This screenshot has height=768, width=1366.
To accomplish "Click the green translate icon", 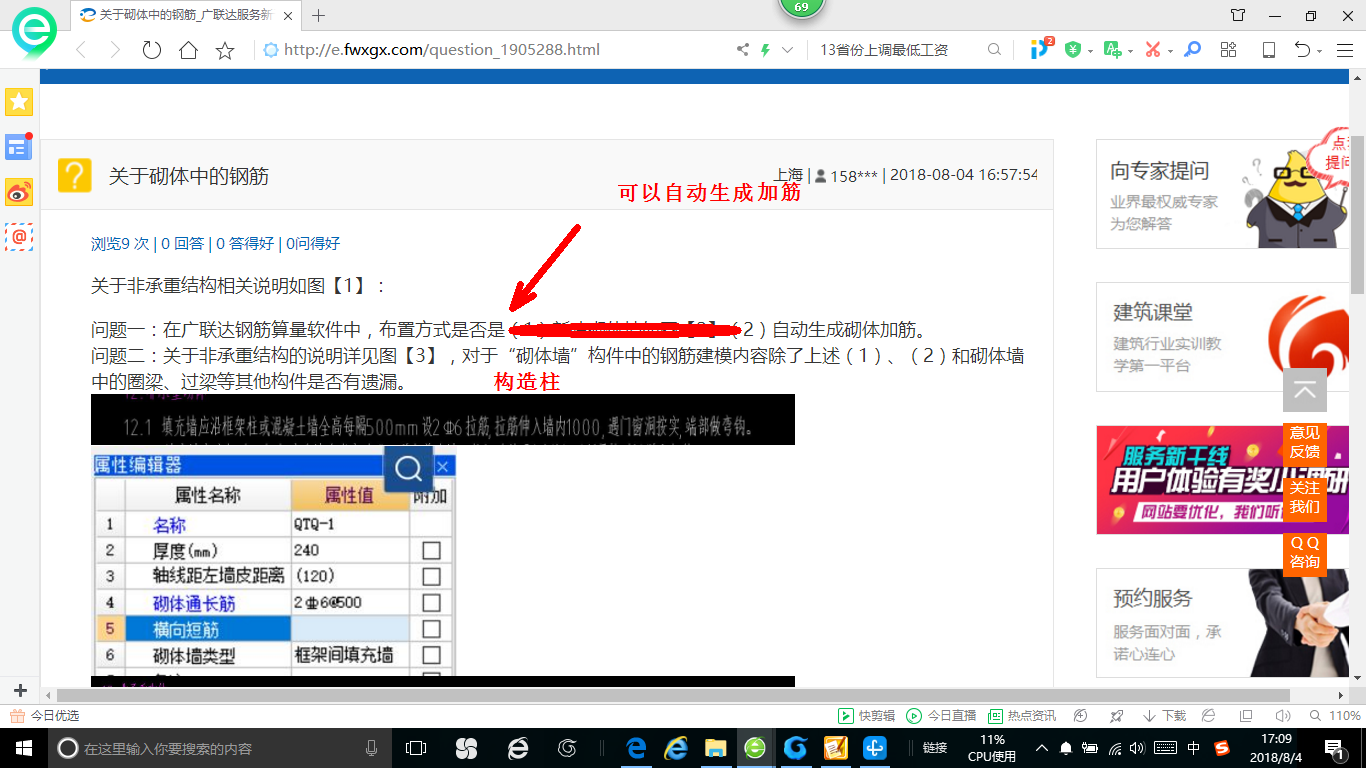I will [x=1112, y=50].
